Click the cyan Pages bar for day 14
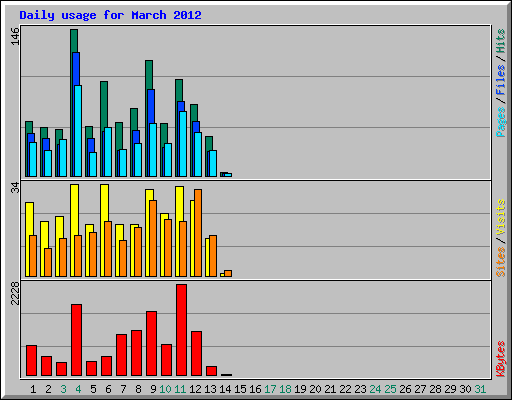Image resolution: width=512 pixels, height=400 pixels. [x=228, y=175]
